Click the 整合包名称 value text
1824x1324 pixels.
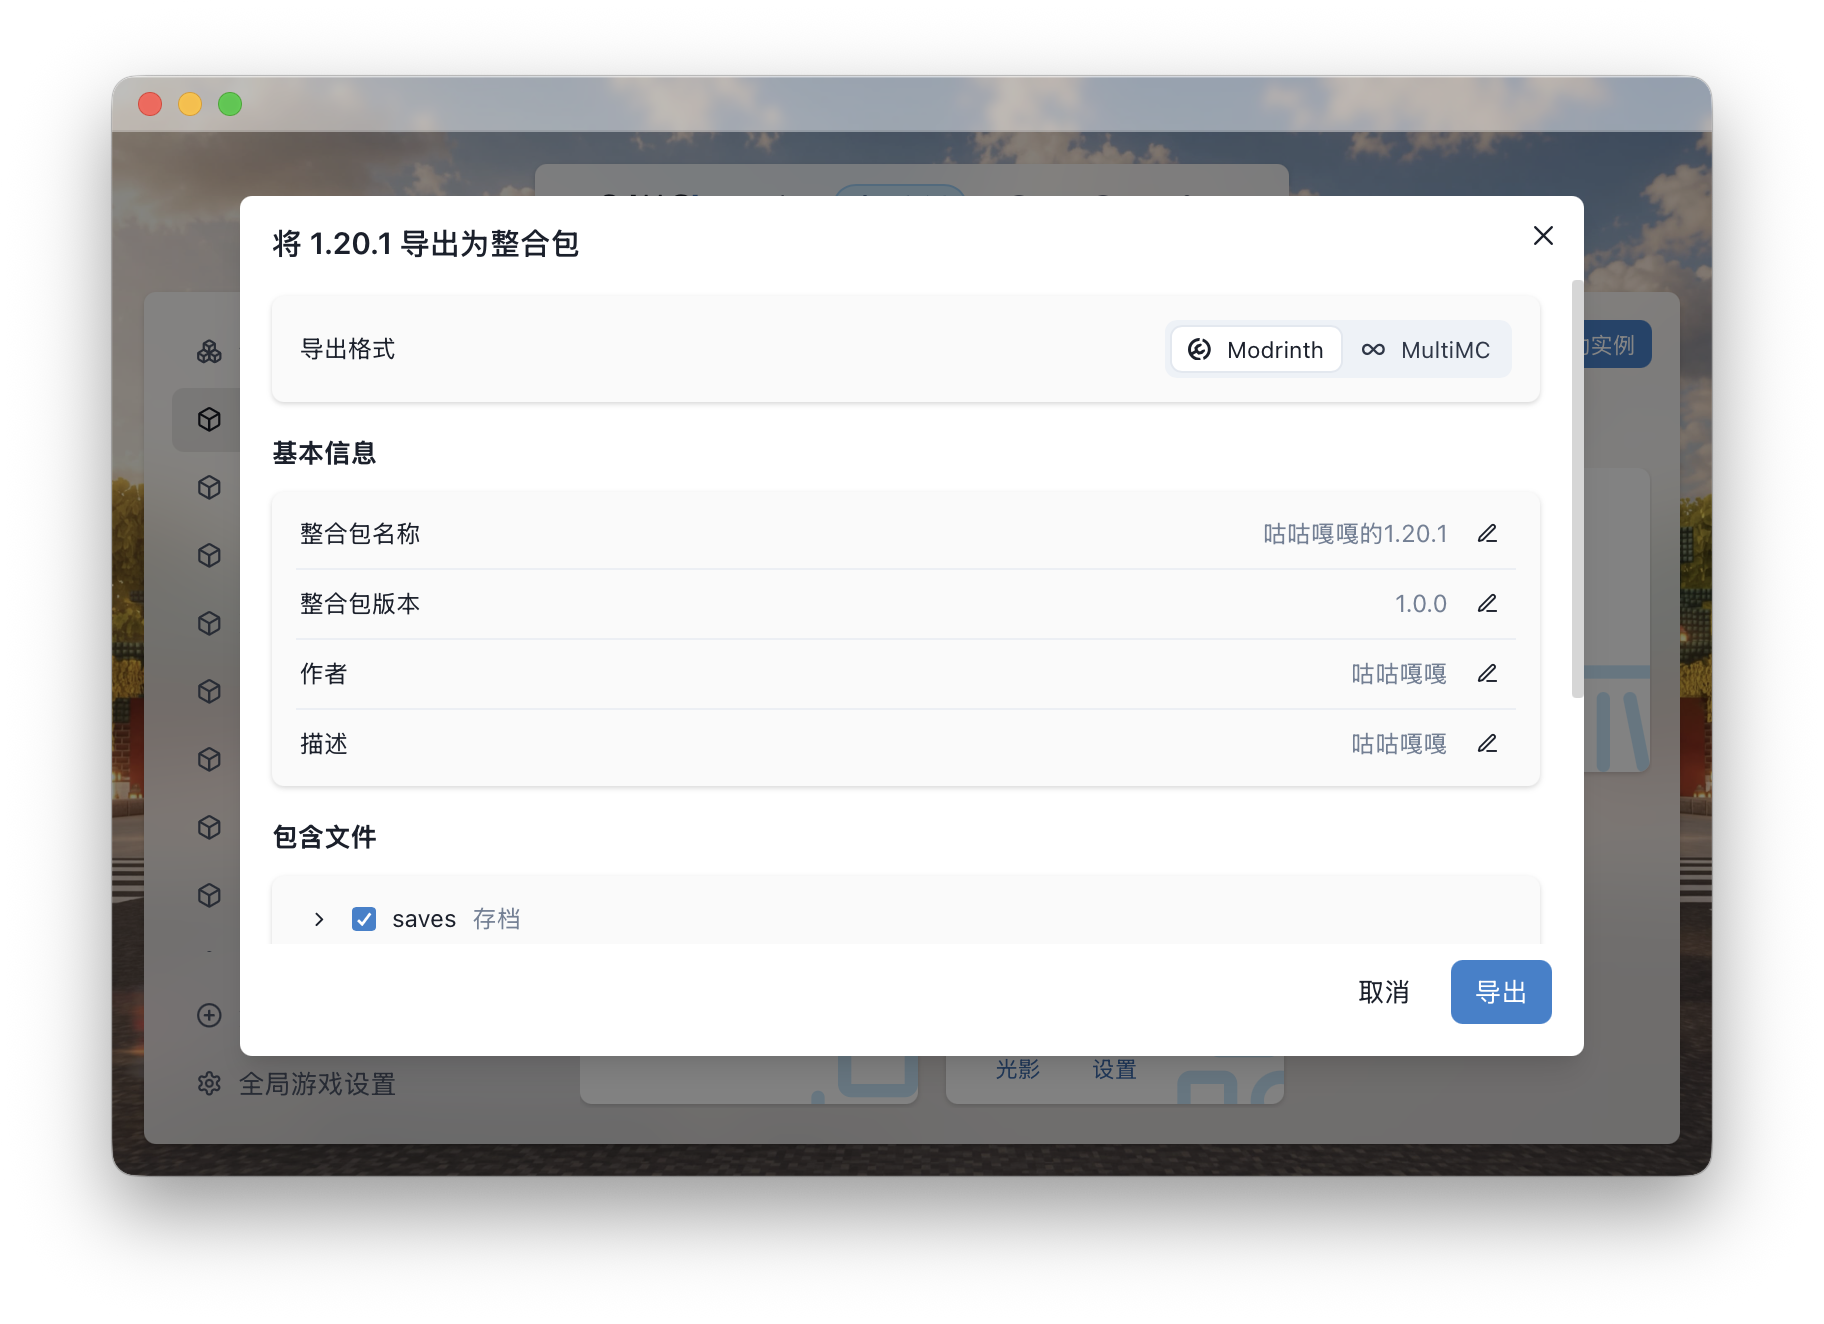tap(1355, 534)
